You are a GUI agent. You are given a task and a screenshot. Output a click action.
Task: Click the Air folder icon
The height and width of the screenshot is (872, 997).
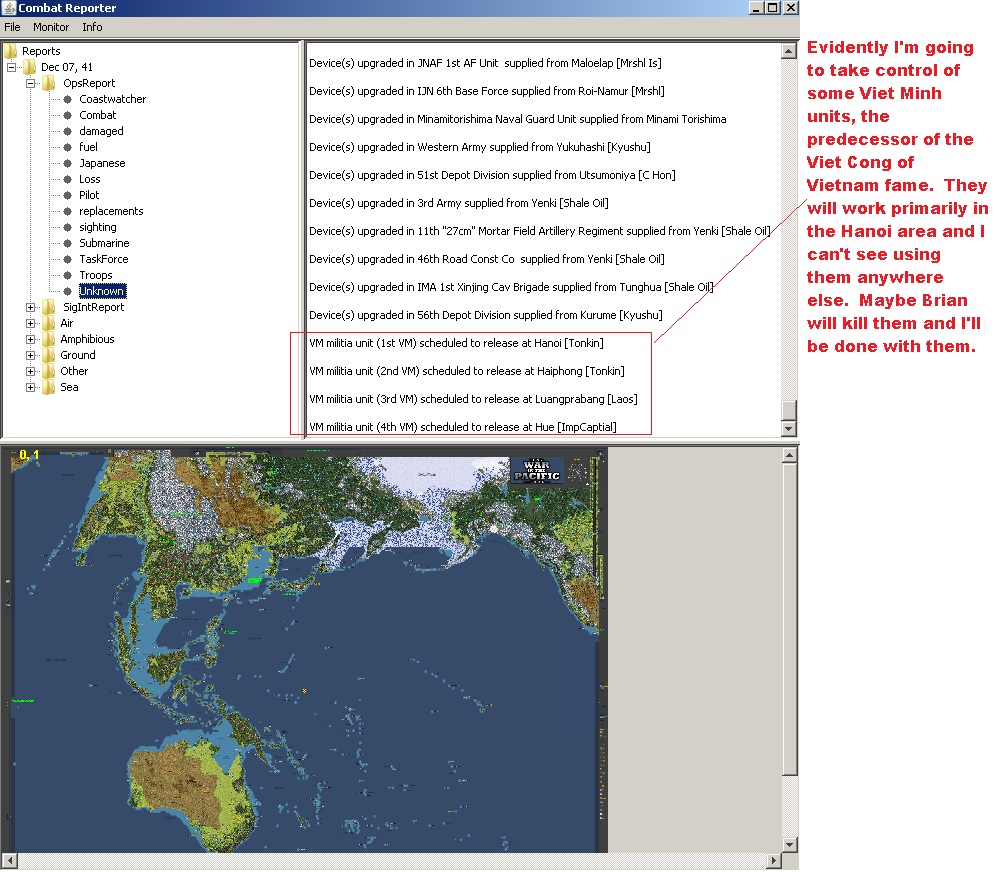(49, 323)
